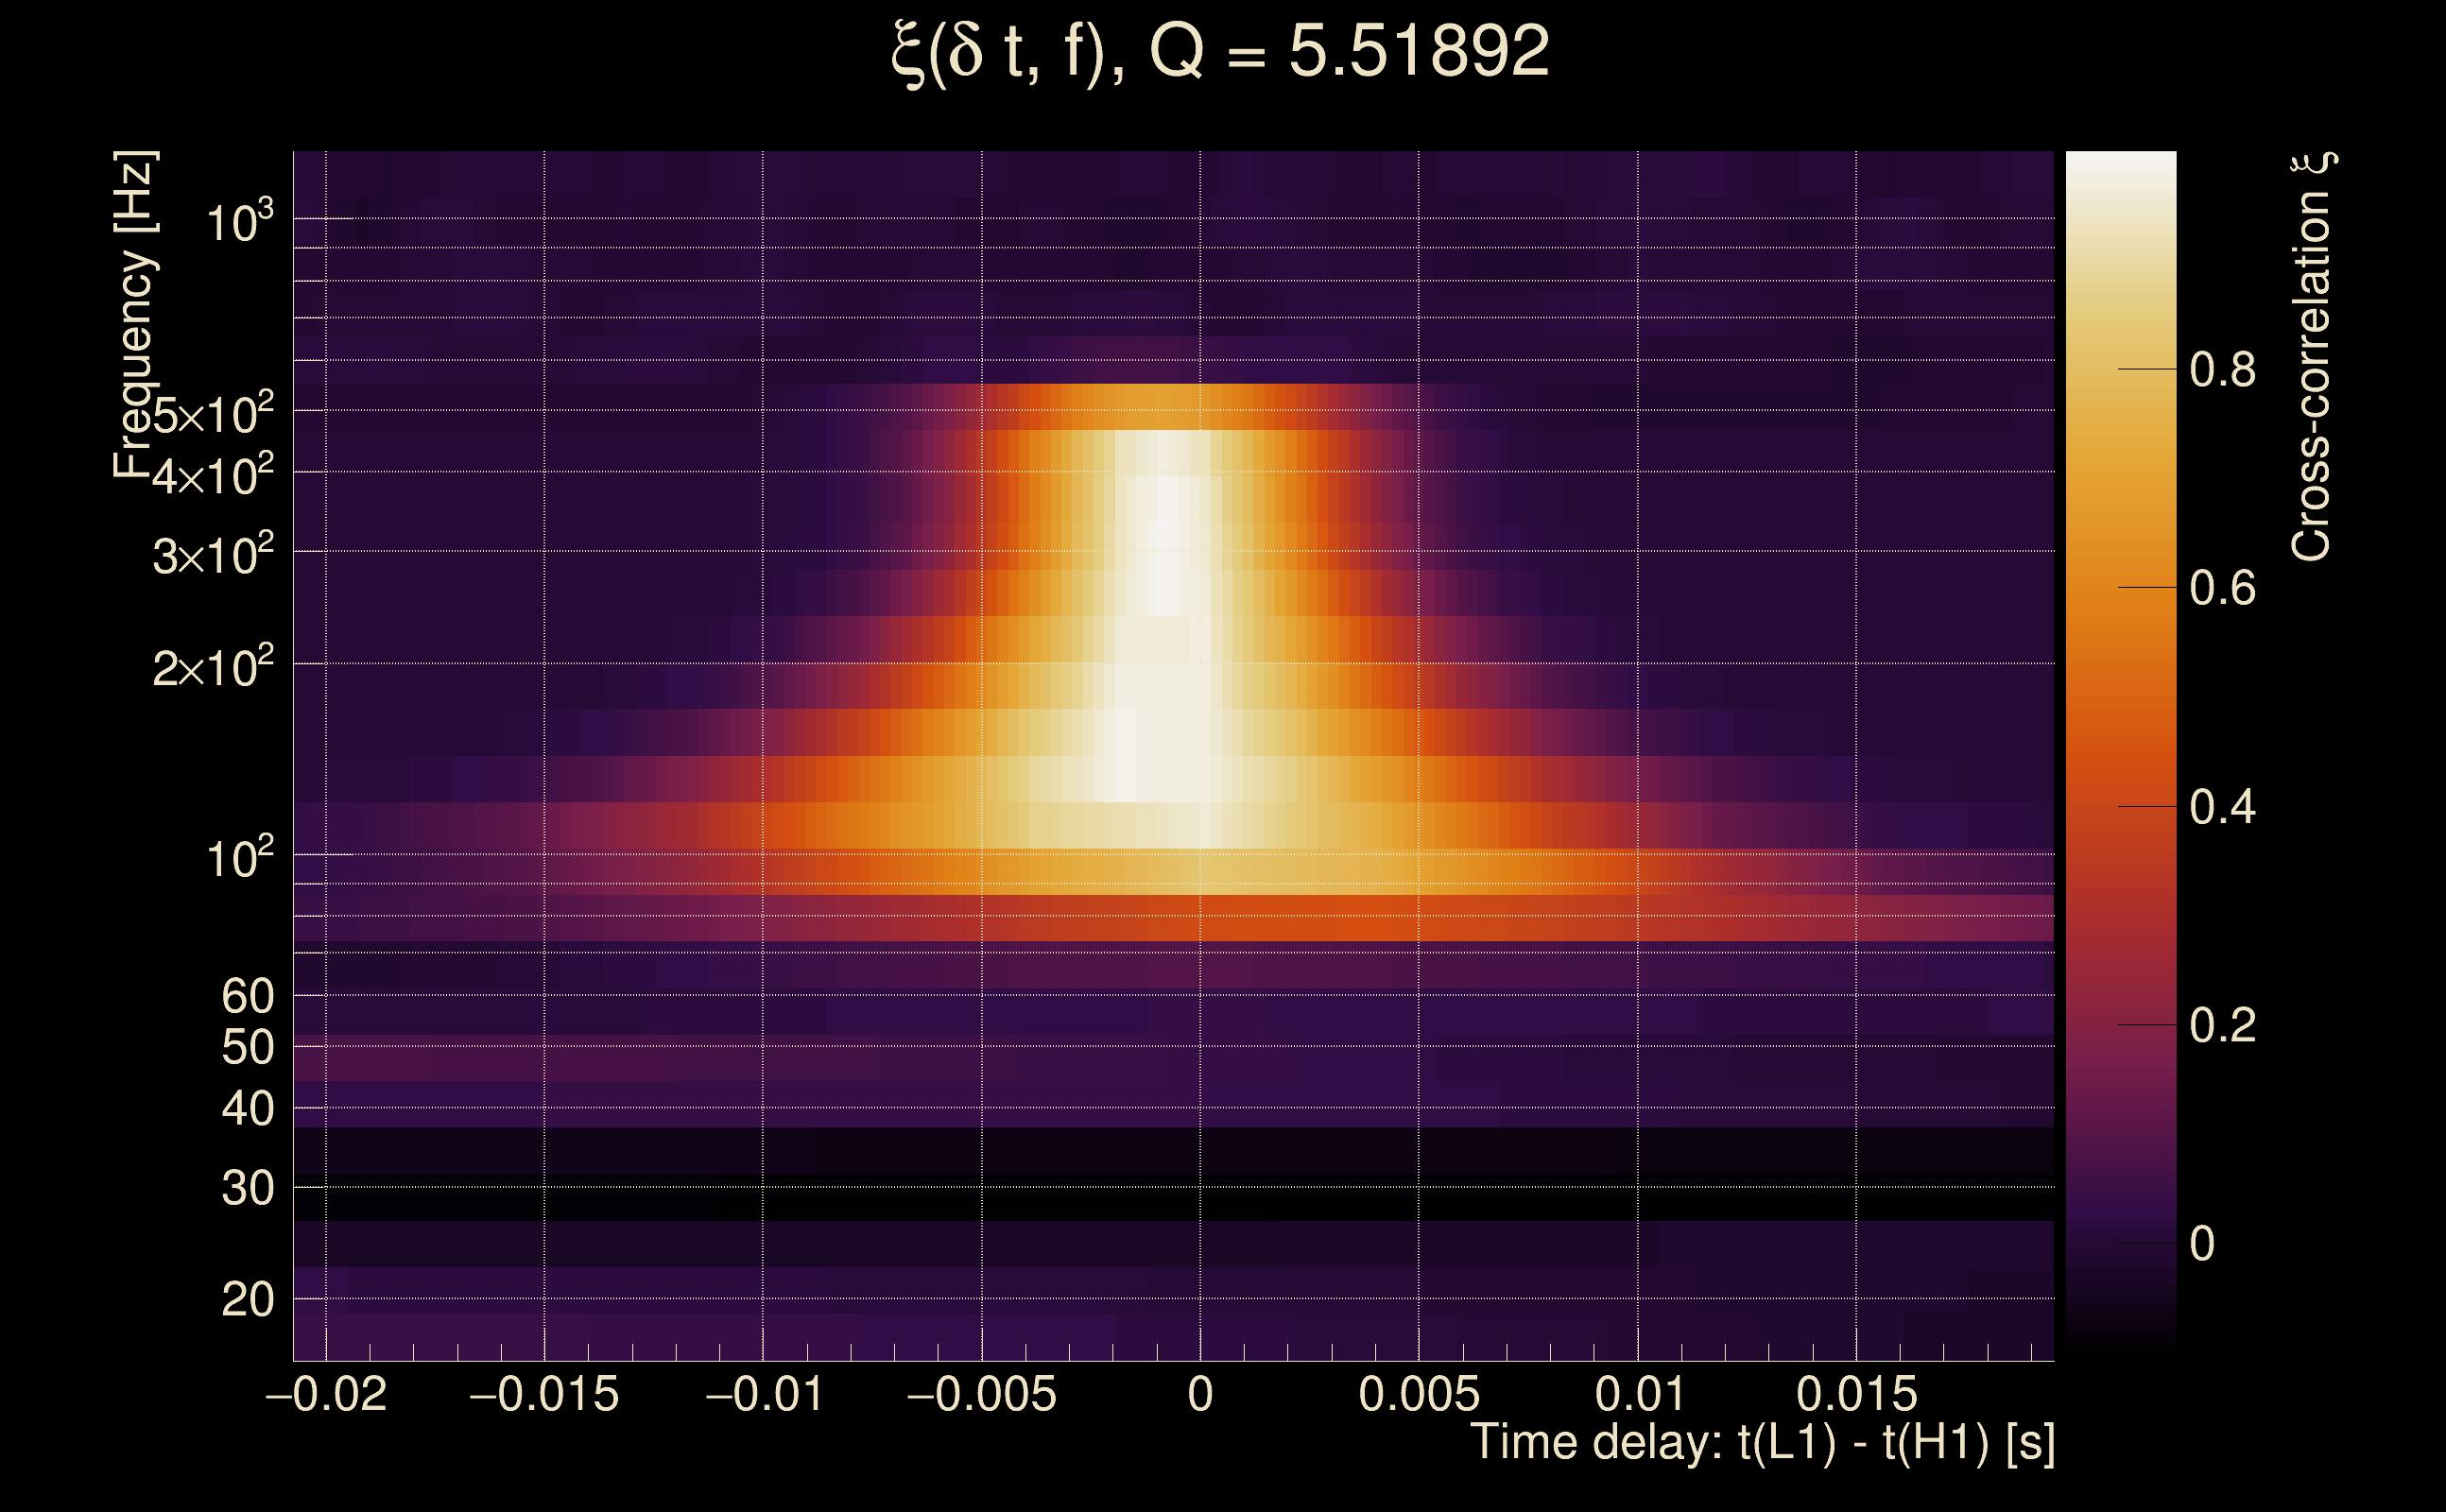Viewport: 2446px width, 1512px height.
Task: Click the Cross-correlation ξ colorbar title
Action: click(2312, 356)
